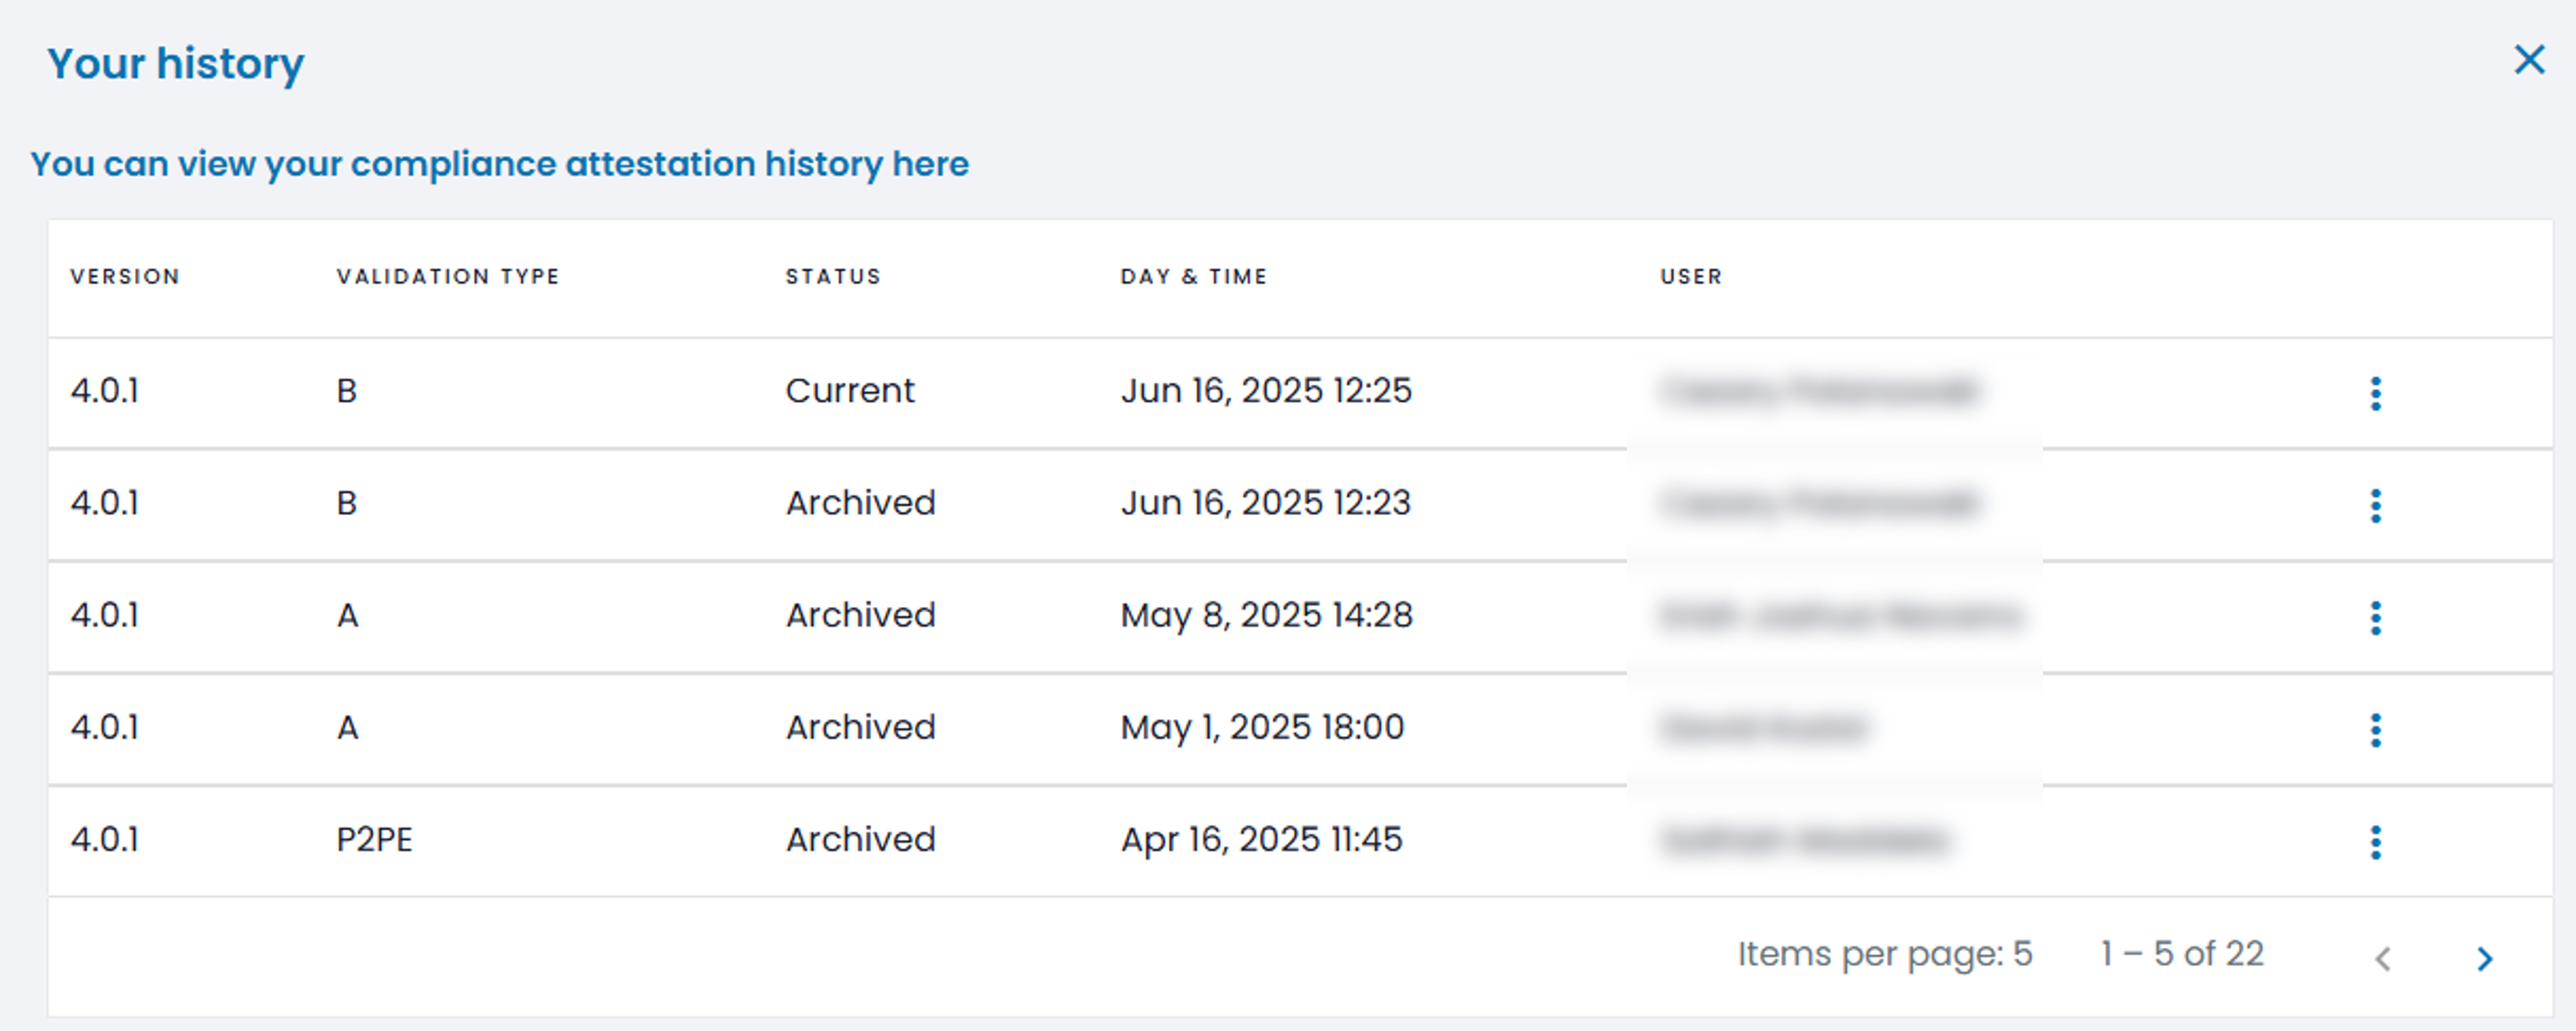Open kebab menu for Jun 16 12:23 entry
Viewport: 2576px width, 1031px height.
2375,505
